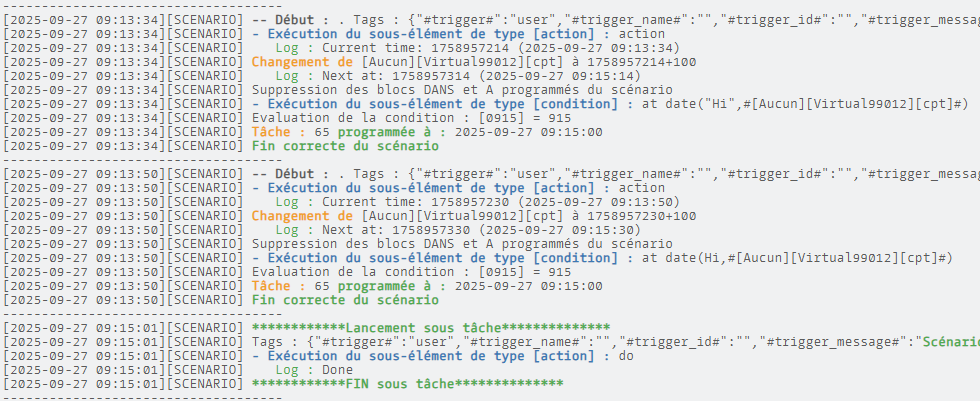Click the "Lancement sous tâche" line
This screenshot has height=401, width=980.
click(430, 327)
